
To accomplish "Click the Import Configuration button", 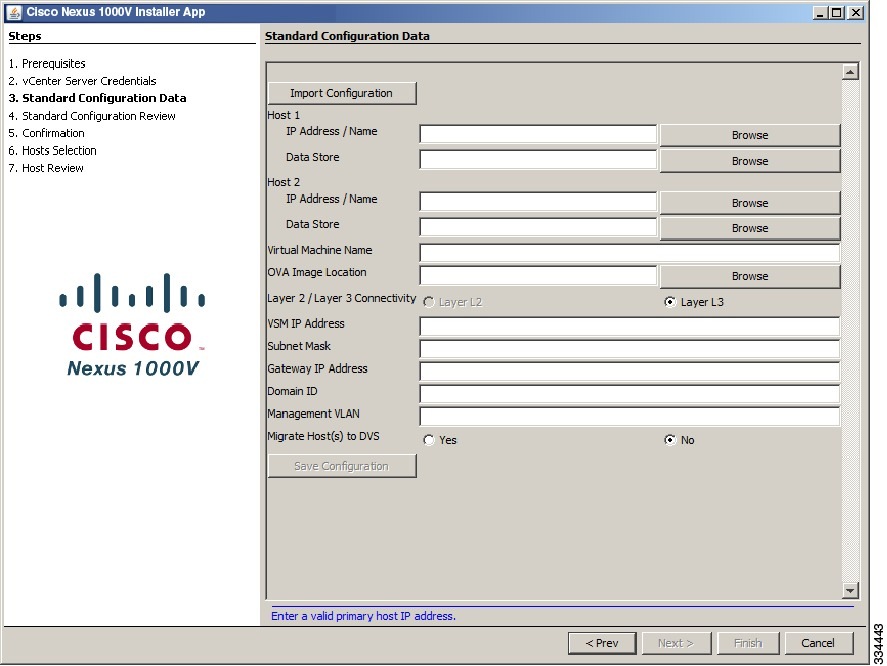I will [x=342, y=92].
